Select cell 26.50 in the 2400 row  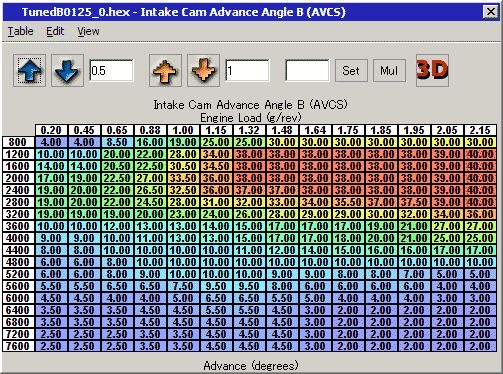(150, 190)
